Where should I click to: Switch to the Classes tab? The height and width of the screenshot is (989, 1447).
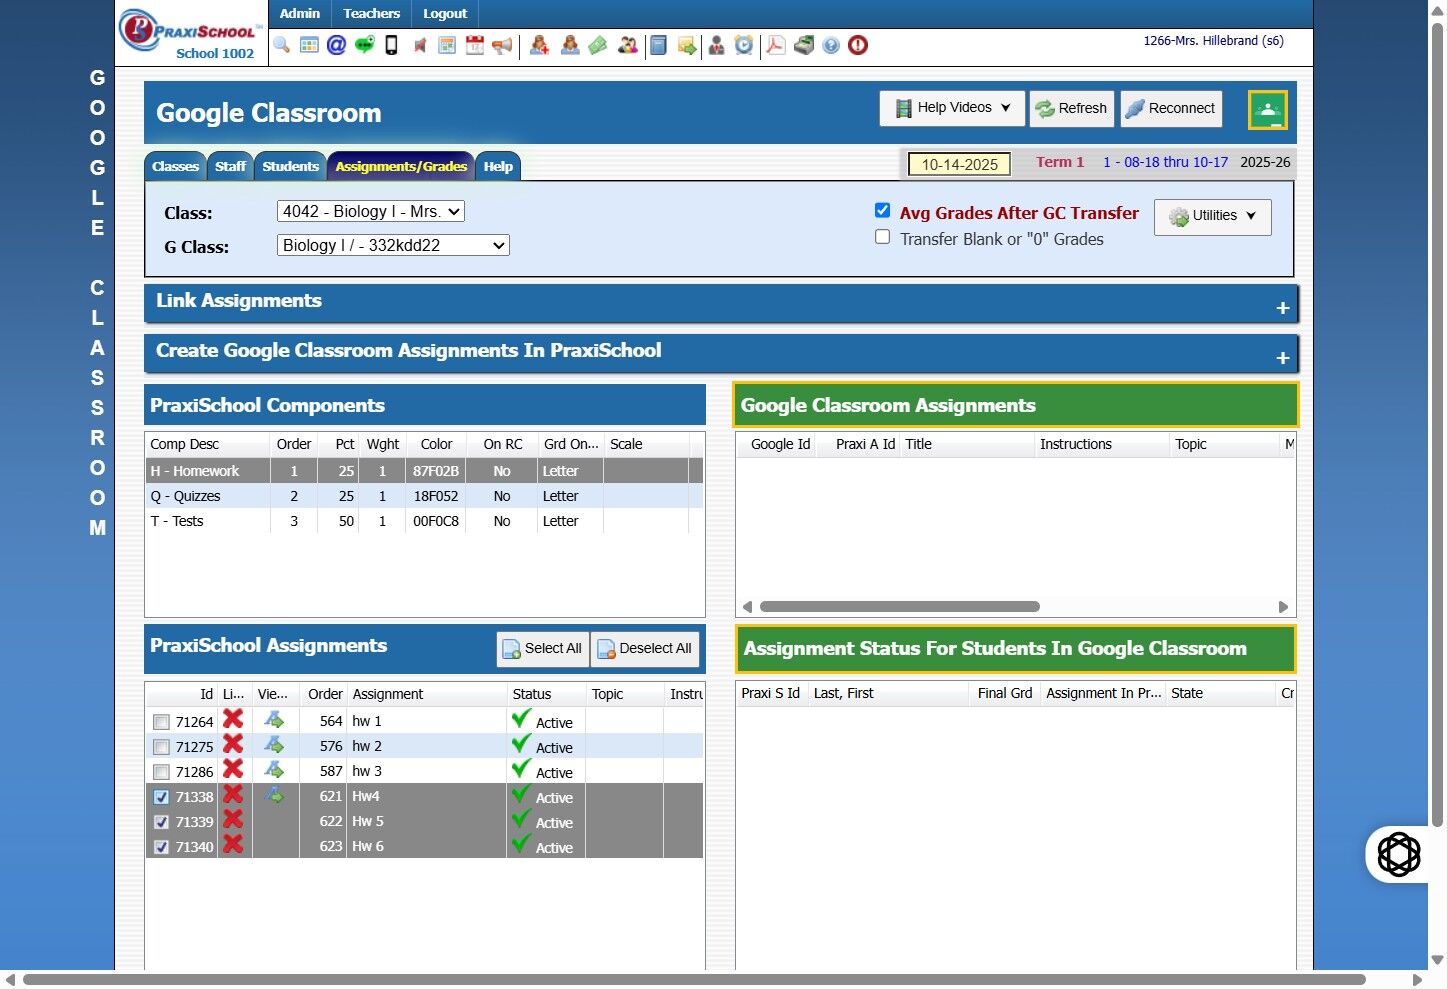[x=176, y=167]
